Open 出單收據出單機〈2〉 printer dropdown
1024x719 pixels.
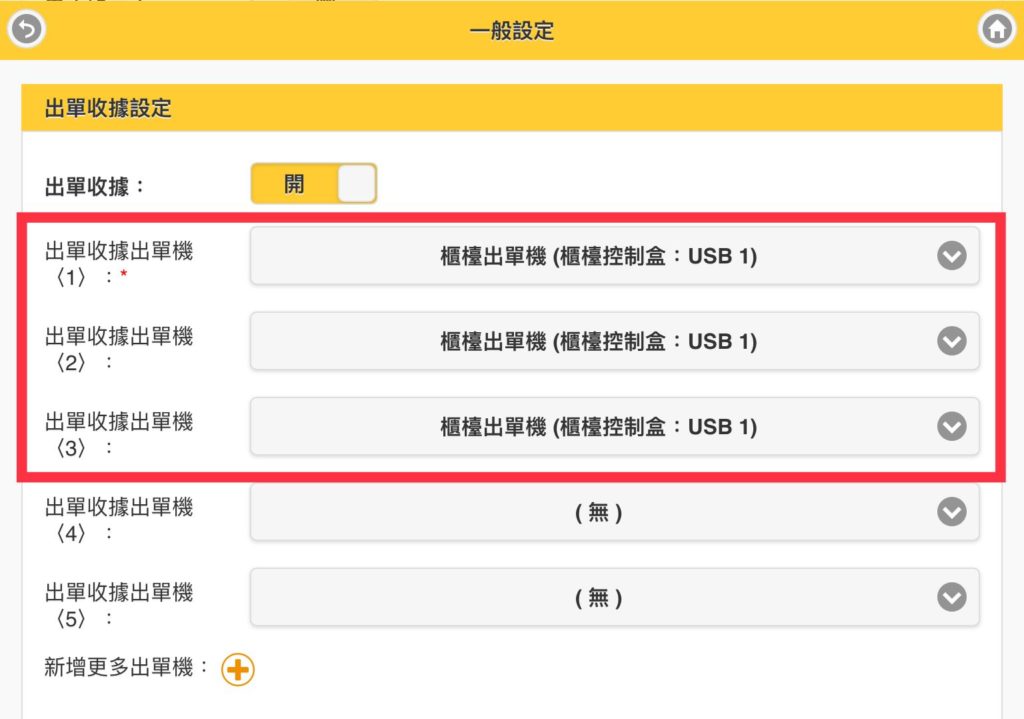[x=615, y=341]
